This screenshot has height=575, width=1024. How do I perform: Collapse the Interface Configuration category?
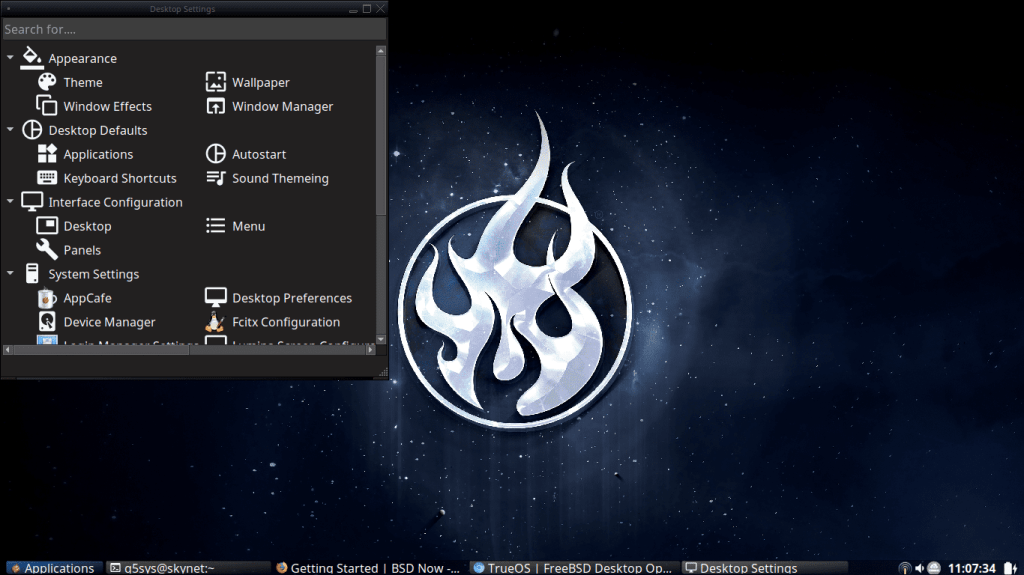pyautogui.click(x=10, y=201)
